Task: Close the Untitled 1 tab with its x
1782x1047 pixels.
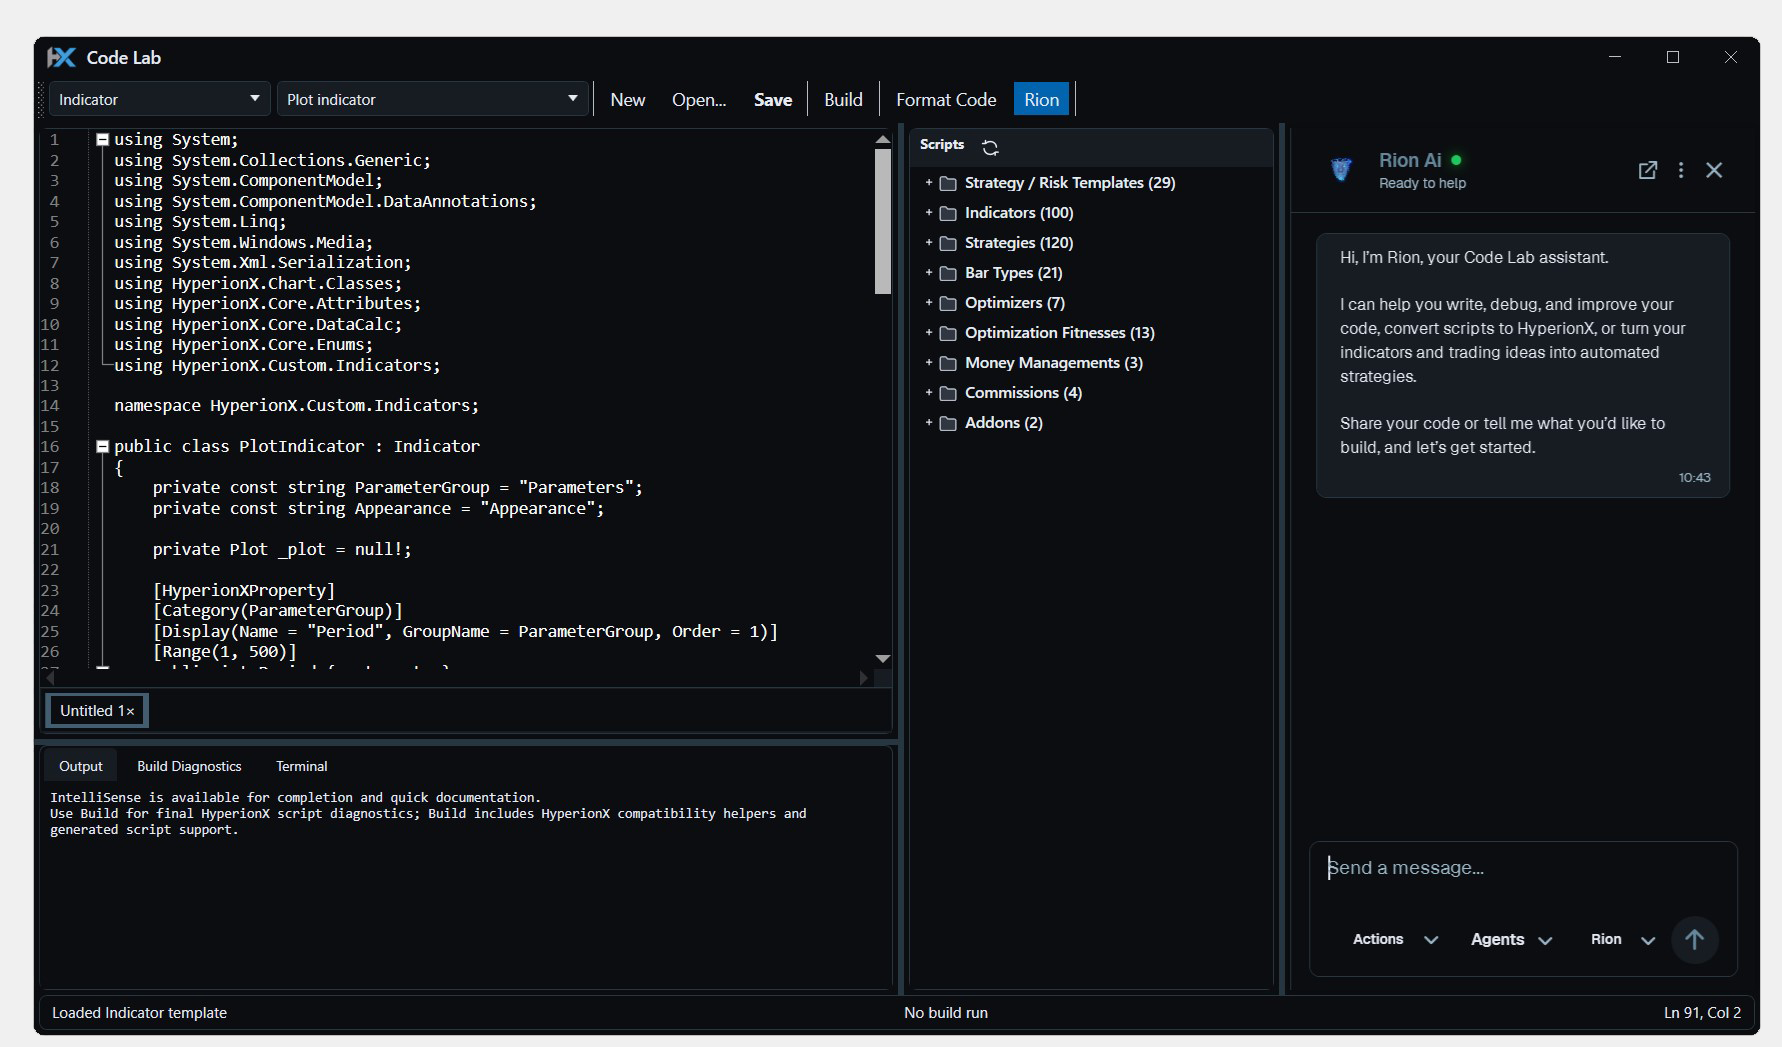Action: (x=130, y=711)
